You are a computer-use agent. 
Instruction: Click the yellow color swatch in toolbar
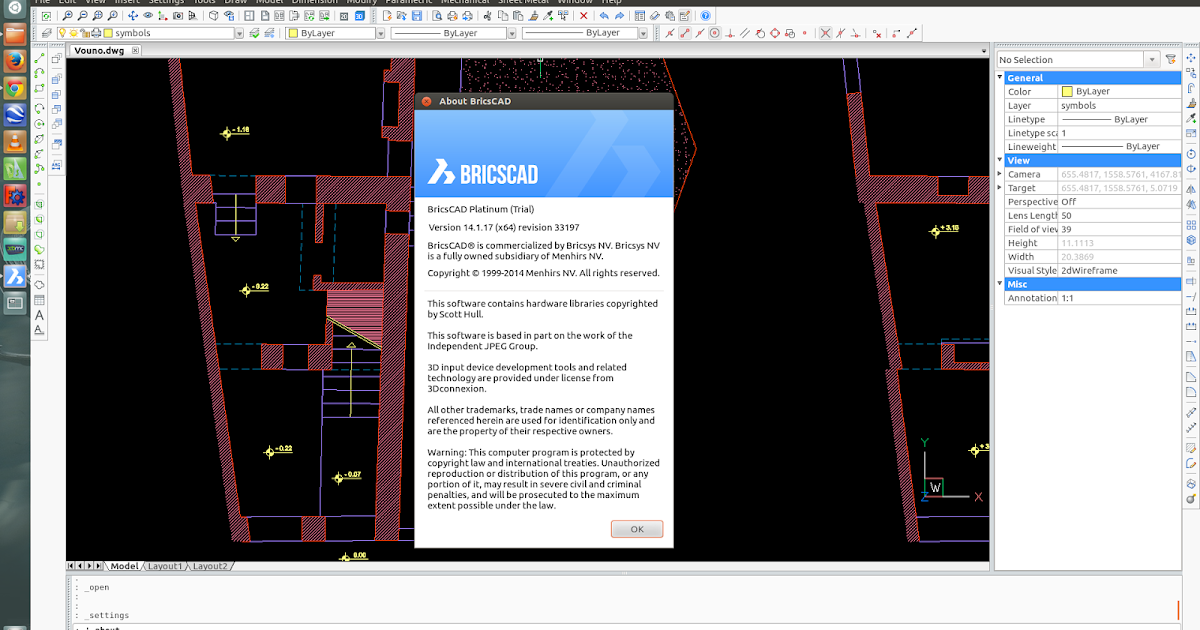pos(292,33)
